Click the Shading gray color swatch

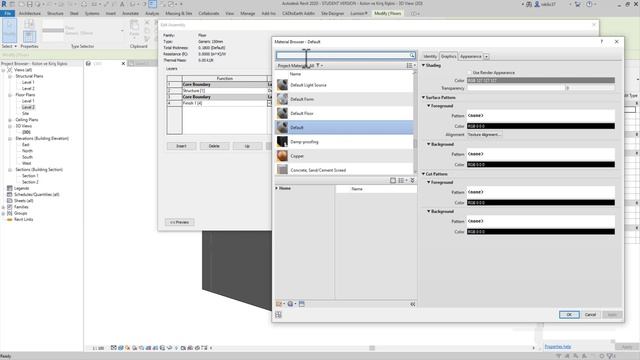(x=541, y=80)
